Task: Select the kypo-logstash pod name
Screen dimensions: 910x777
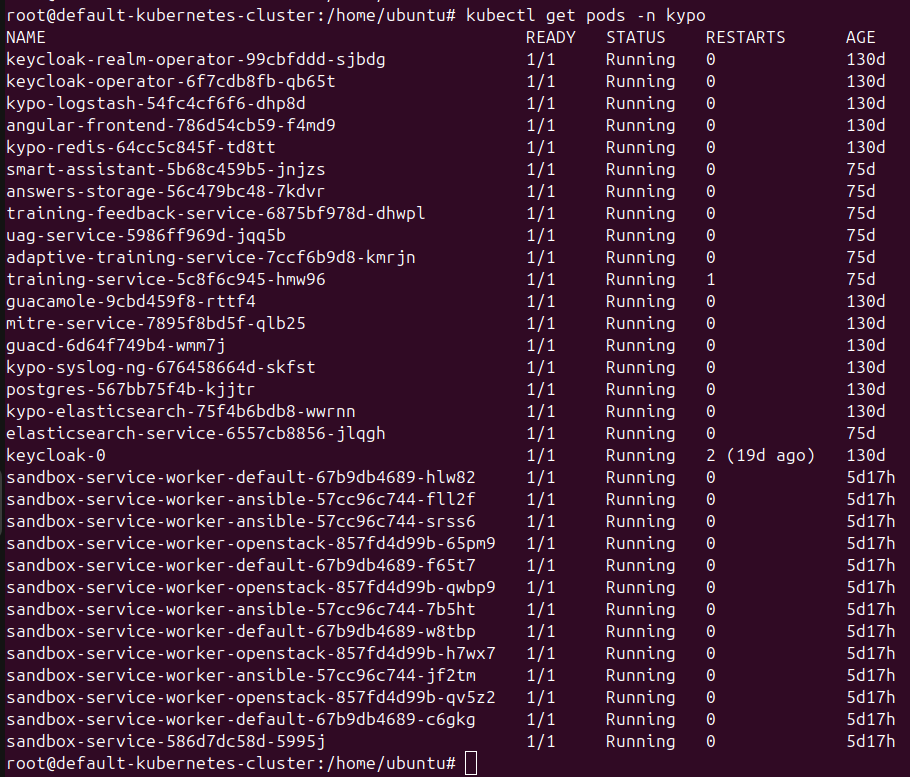Action: point(155,104)
